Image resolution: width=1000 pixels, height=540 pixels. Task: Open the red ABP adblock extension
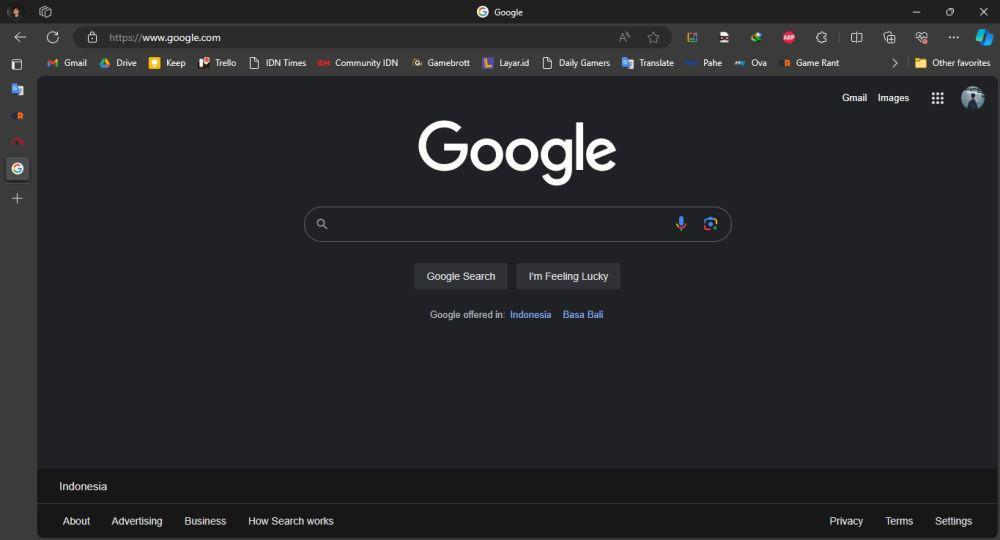(789, 38)
